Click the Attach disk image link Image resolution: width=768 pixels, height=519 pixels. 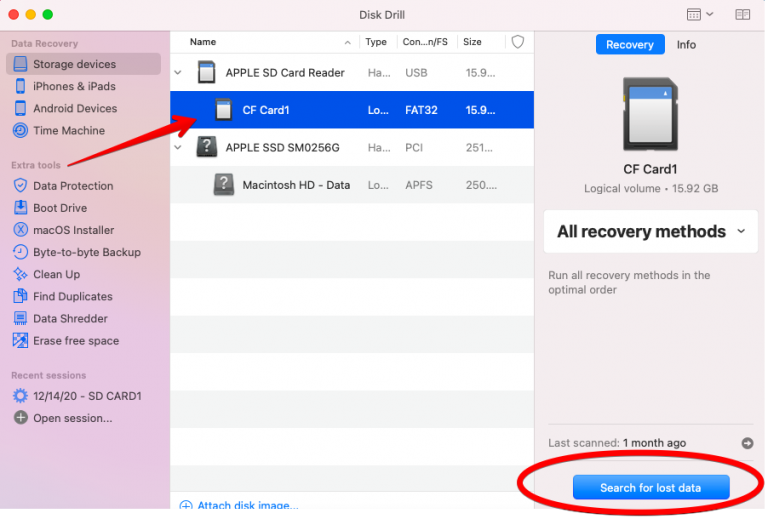[248, 504]
